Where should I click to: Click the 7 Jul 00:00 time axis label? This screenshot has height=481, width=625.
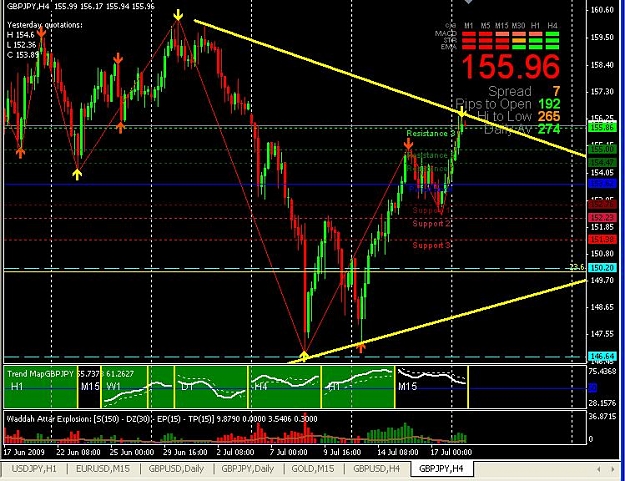[288, 452]
